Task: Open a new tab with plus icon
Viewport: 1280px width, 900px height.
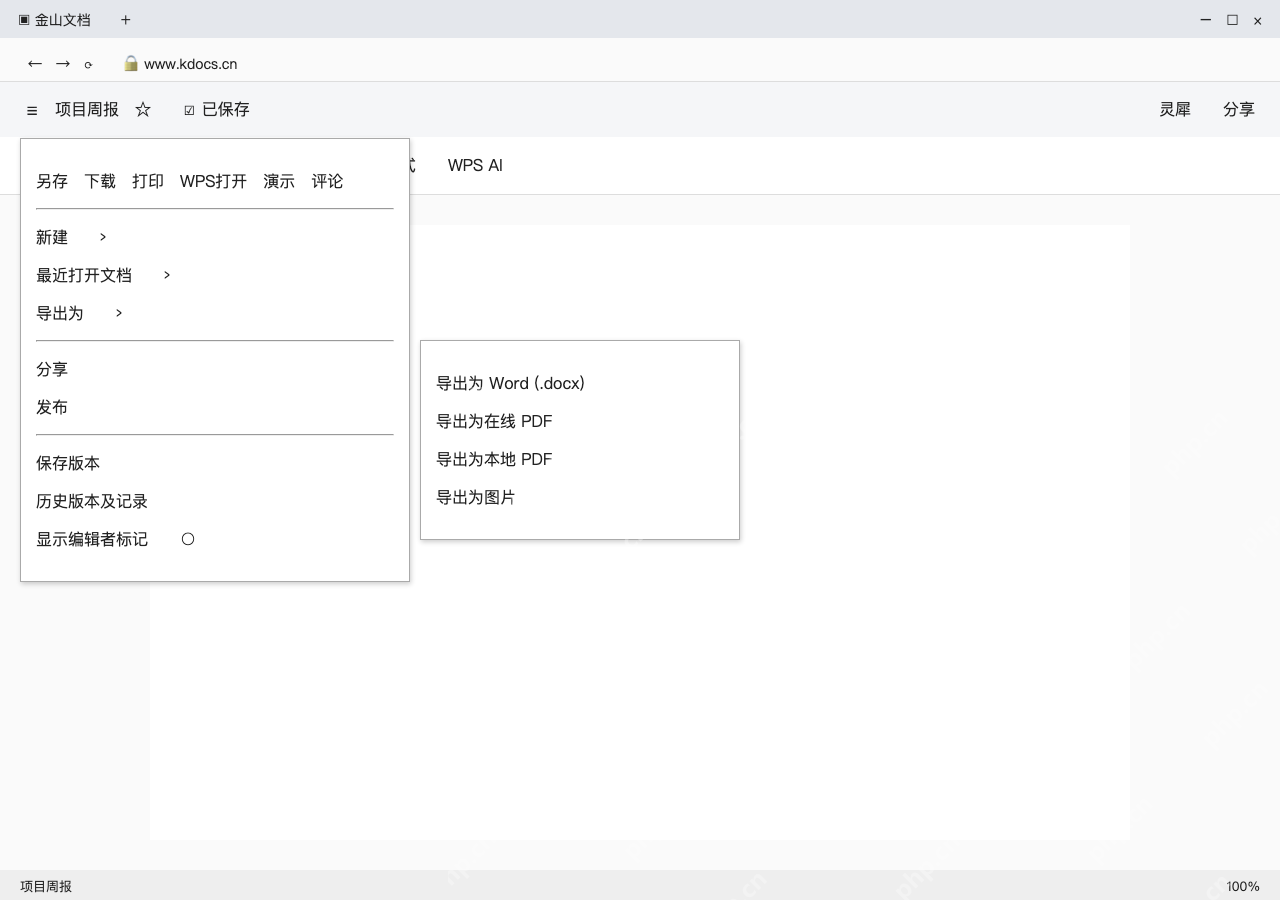Action: click(125, 19)
